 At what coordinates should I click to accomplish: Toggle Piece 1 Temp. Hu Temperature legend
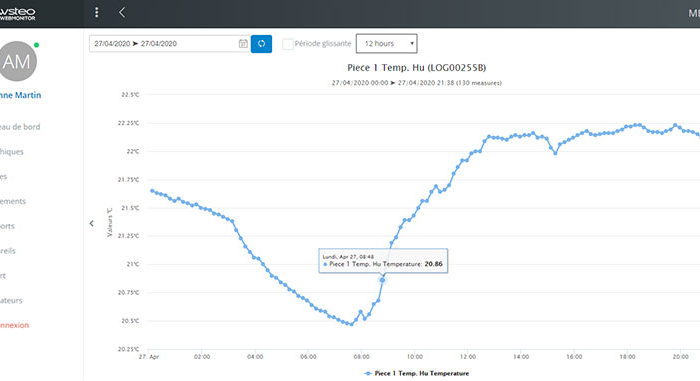417,373
